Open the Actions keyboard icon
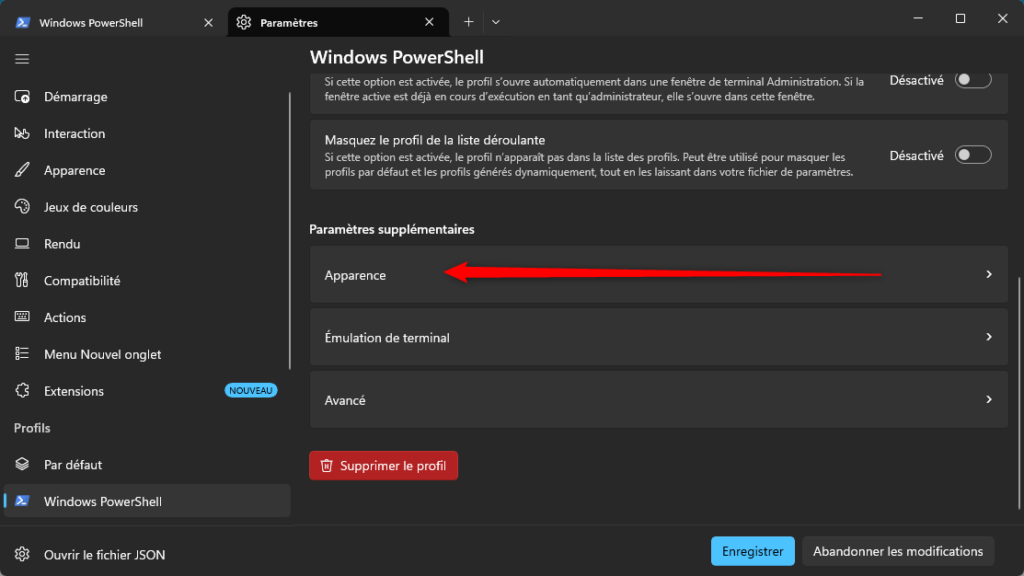 [22, 317]
